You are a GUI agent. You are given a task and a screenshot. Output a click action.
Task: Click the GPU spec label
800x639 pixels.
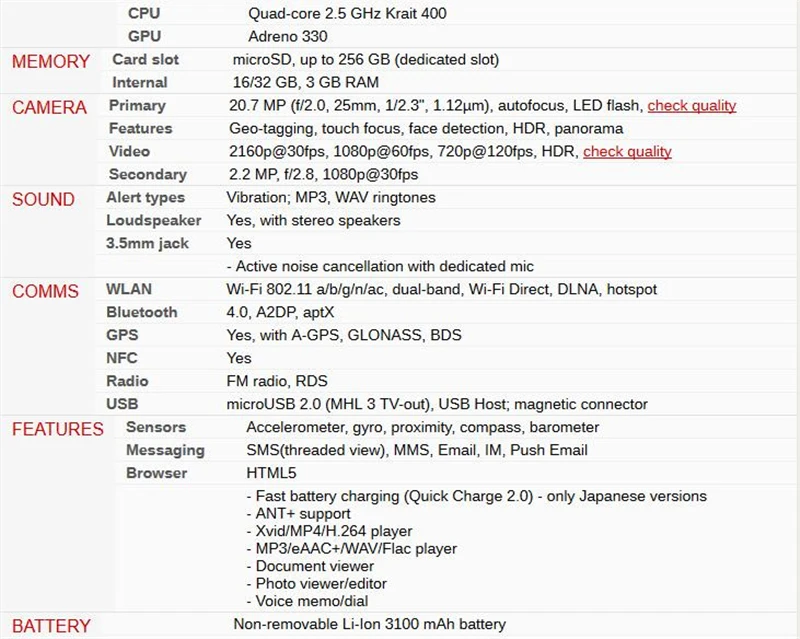pyautogui.click(x=144, y=36)
